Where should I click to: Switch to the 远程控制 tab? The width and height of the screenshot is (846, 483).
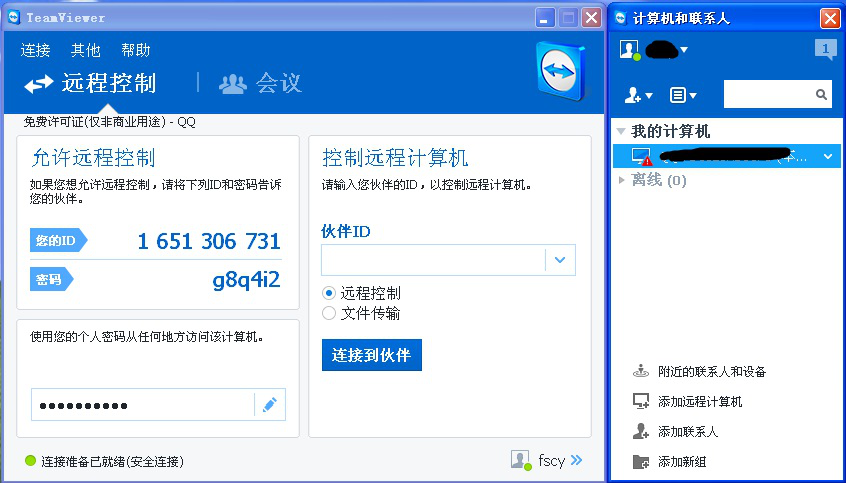91,83
